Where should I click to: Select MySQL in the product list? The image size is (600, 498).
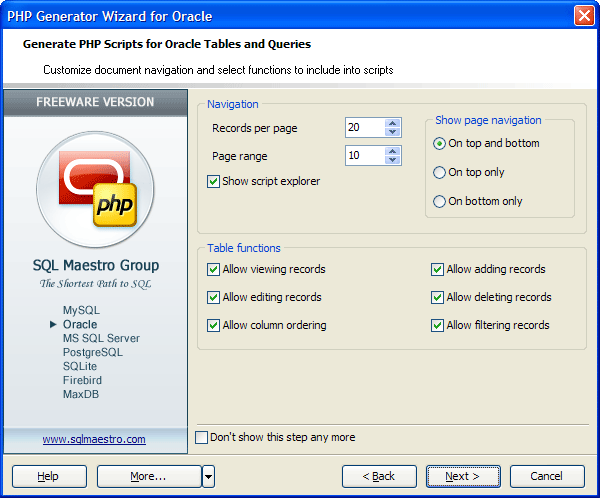click(x=81, y=310)
